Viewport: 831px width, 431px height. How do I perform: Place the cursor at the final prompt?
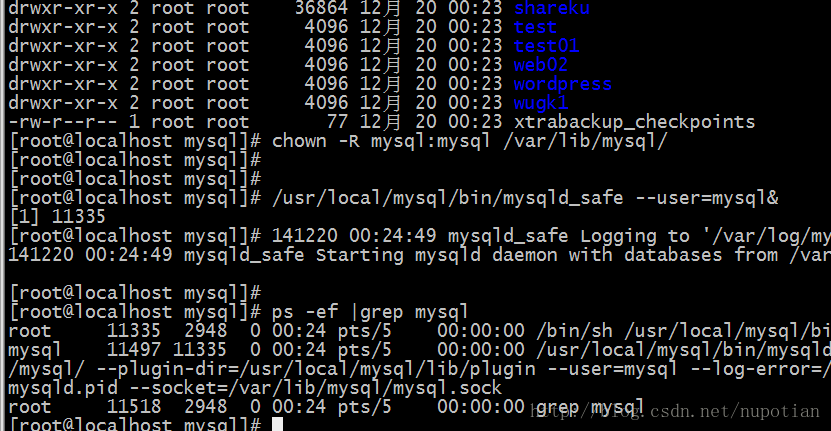[x=278, y=425]
